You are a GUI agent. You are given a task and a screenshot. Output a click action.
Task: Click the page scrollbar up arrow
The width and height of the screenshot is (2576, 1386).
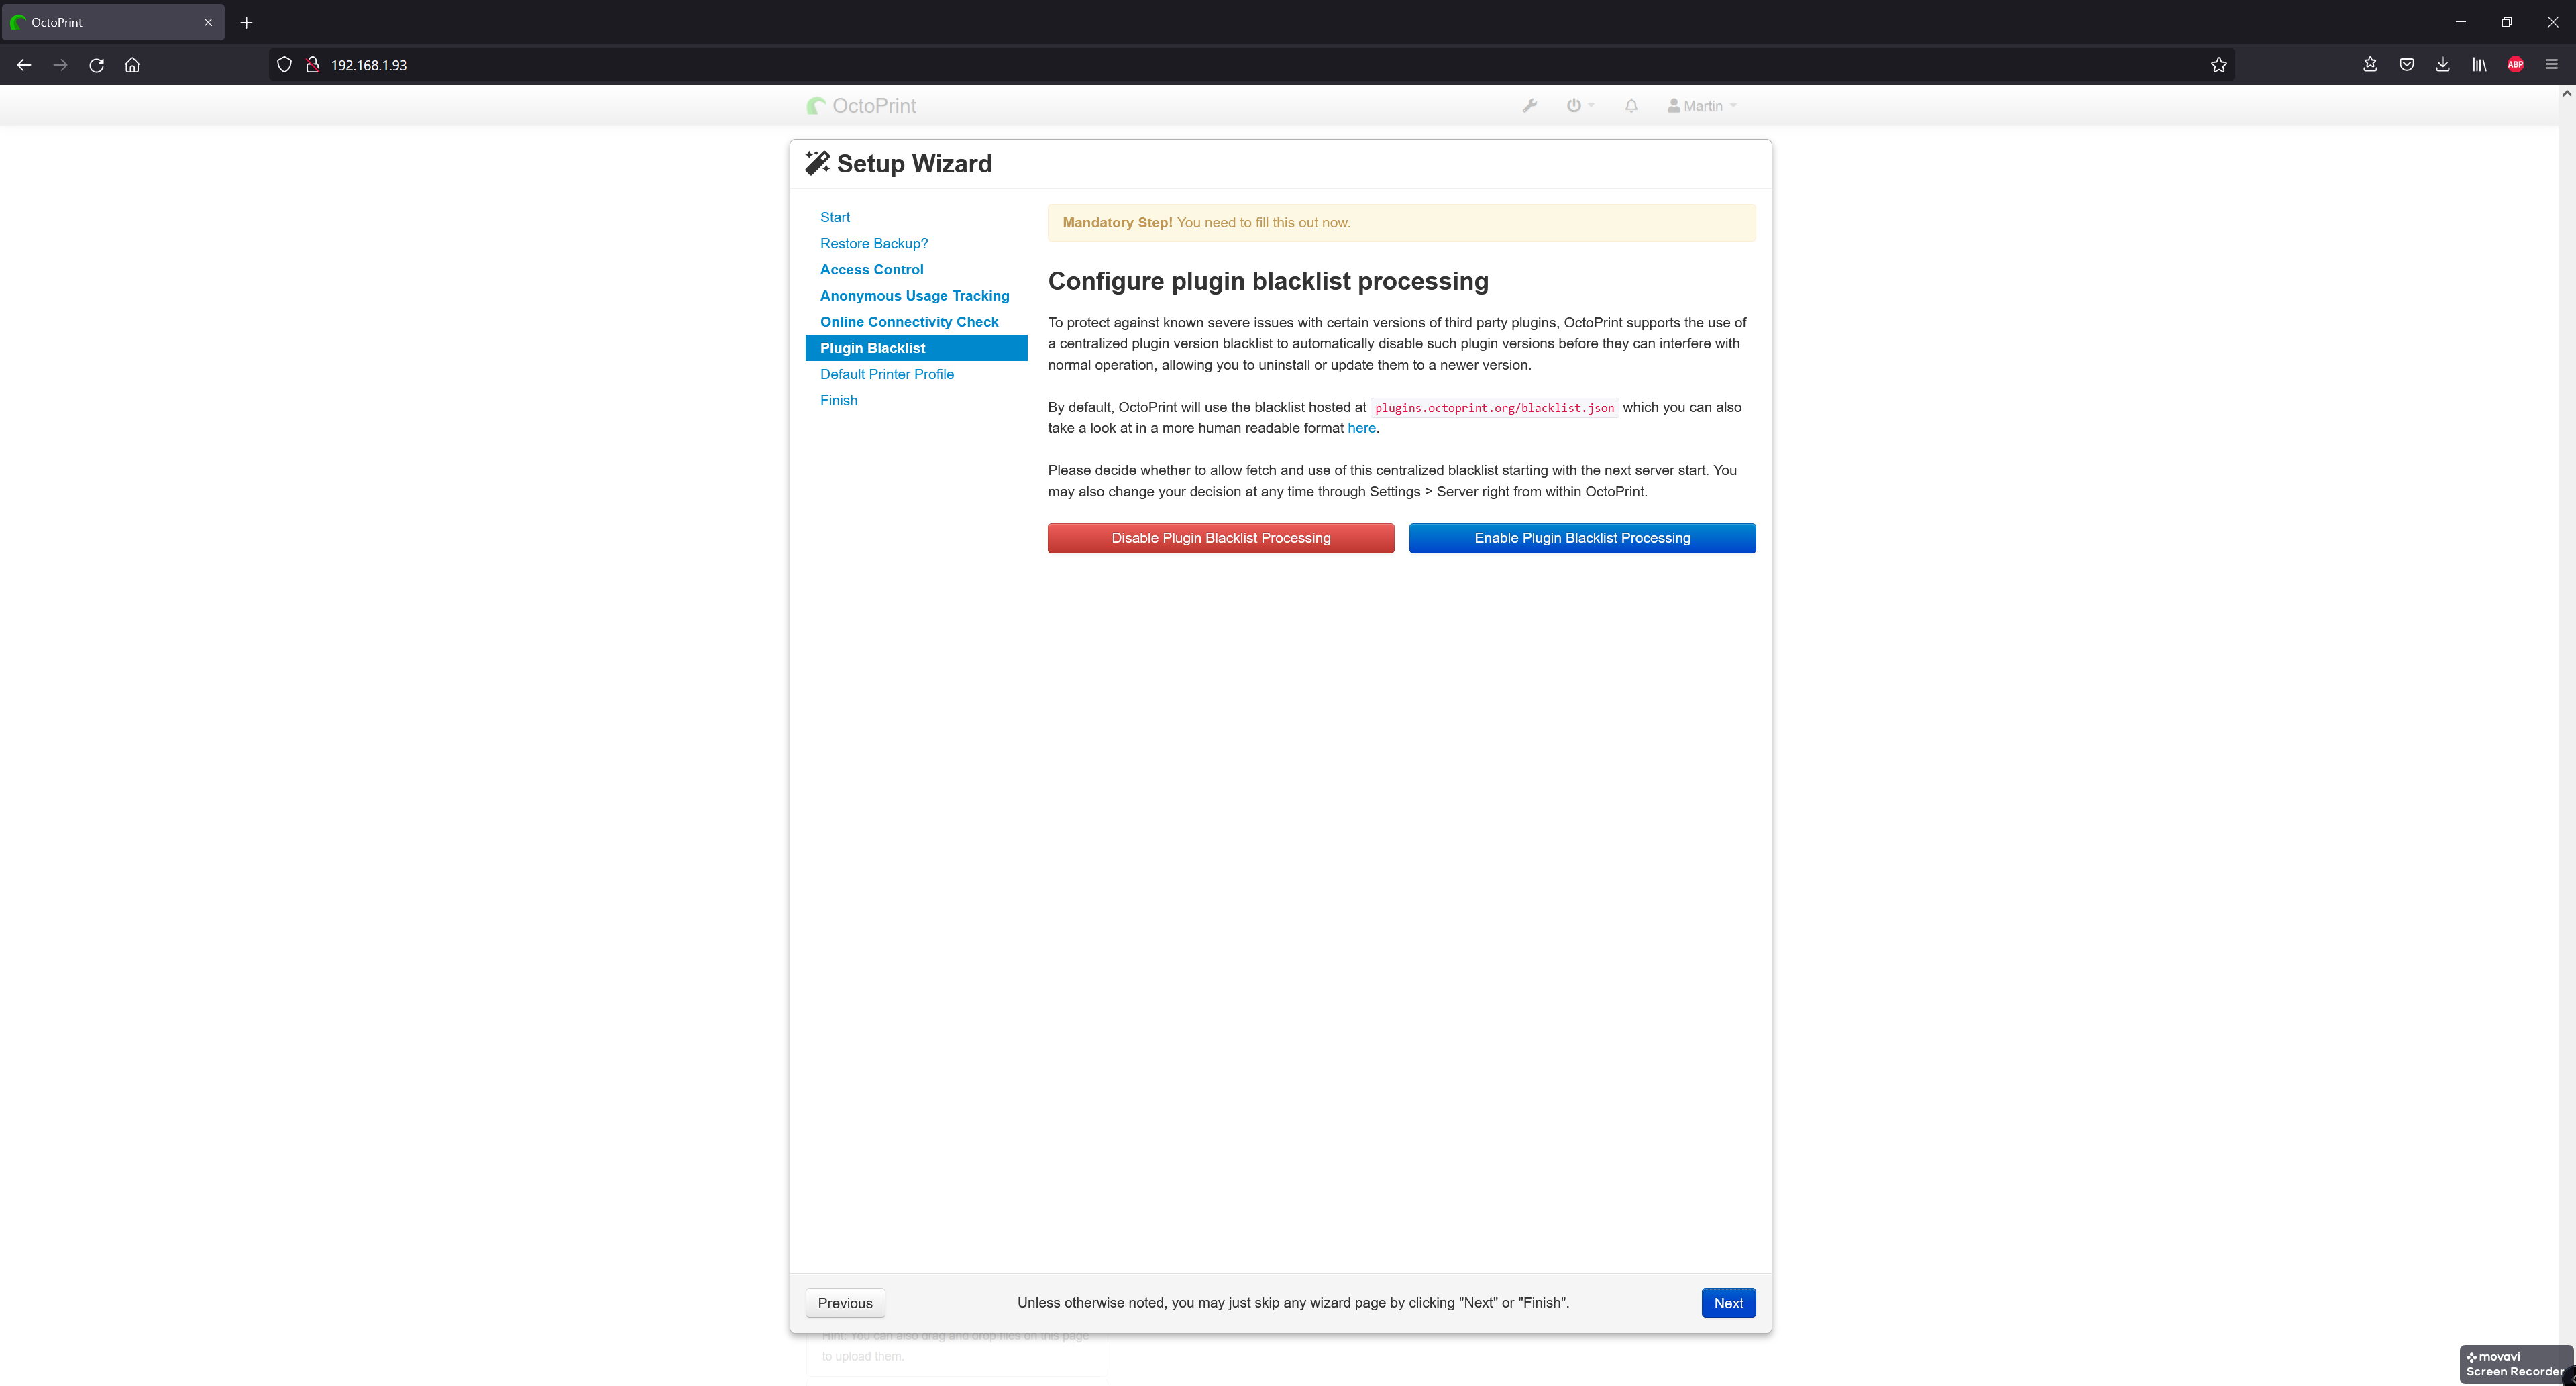[2566, 93]
